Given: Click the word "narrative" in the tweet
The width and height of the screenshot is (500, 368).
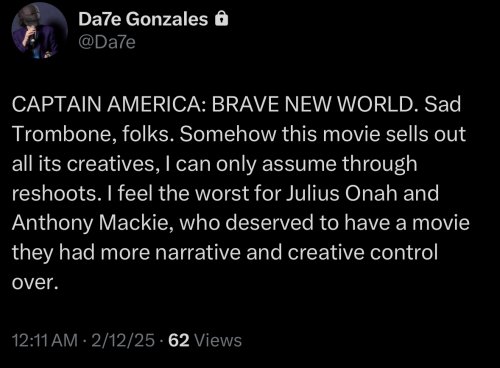Looking at the screenshot, I should click(198, 252).
